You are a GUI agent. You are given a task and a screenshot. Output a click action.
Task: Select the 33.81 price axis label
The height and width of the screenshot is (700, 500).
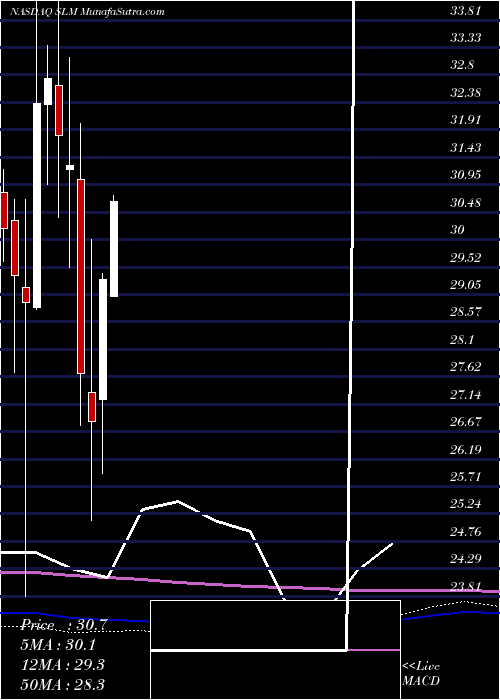[x=466, y=11]
